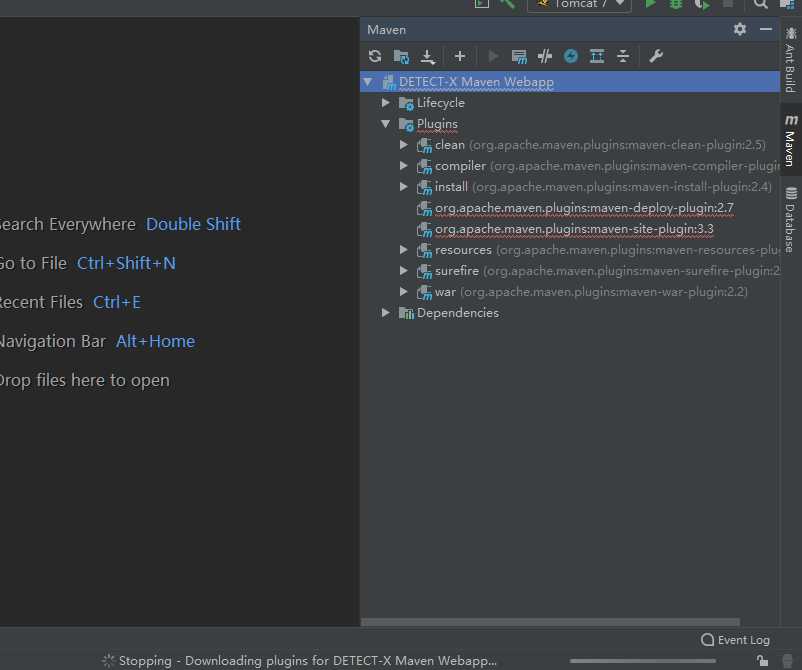Click the Plugins folder icon
The width and height of the screenshot is (802, 670).
[406, 124]
